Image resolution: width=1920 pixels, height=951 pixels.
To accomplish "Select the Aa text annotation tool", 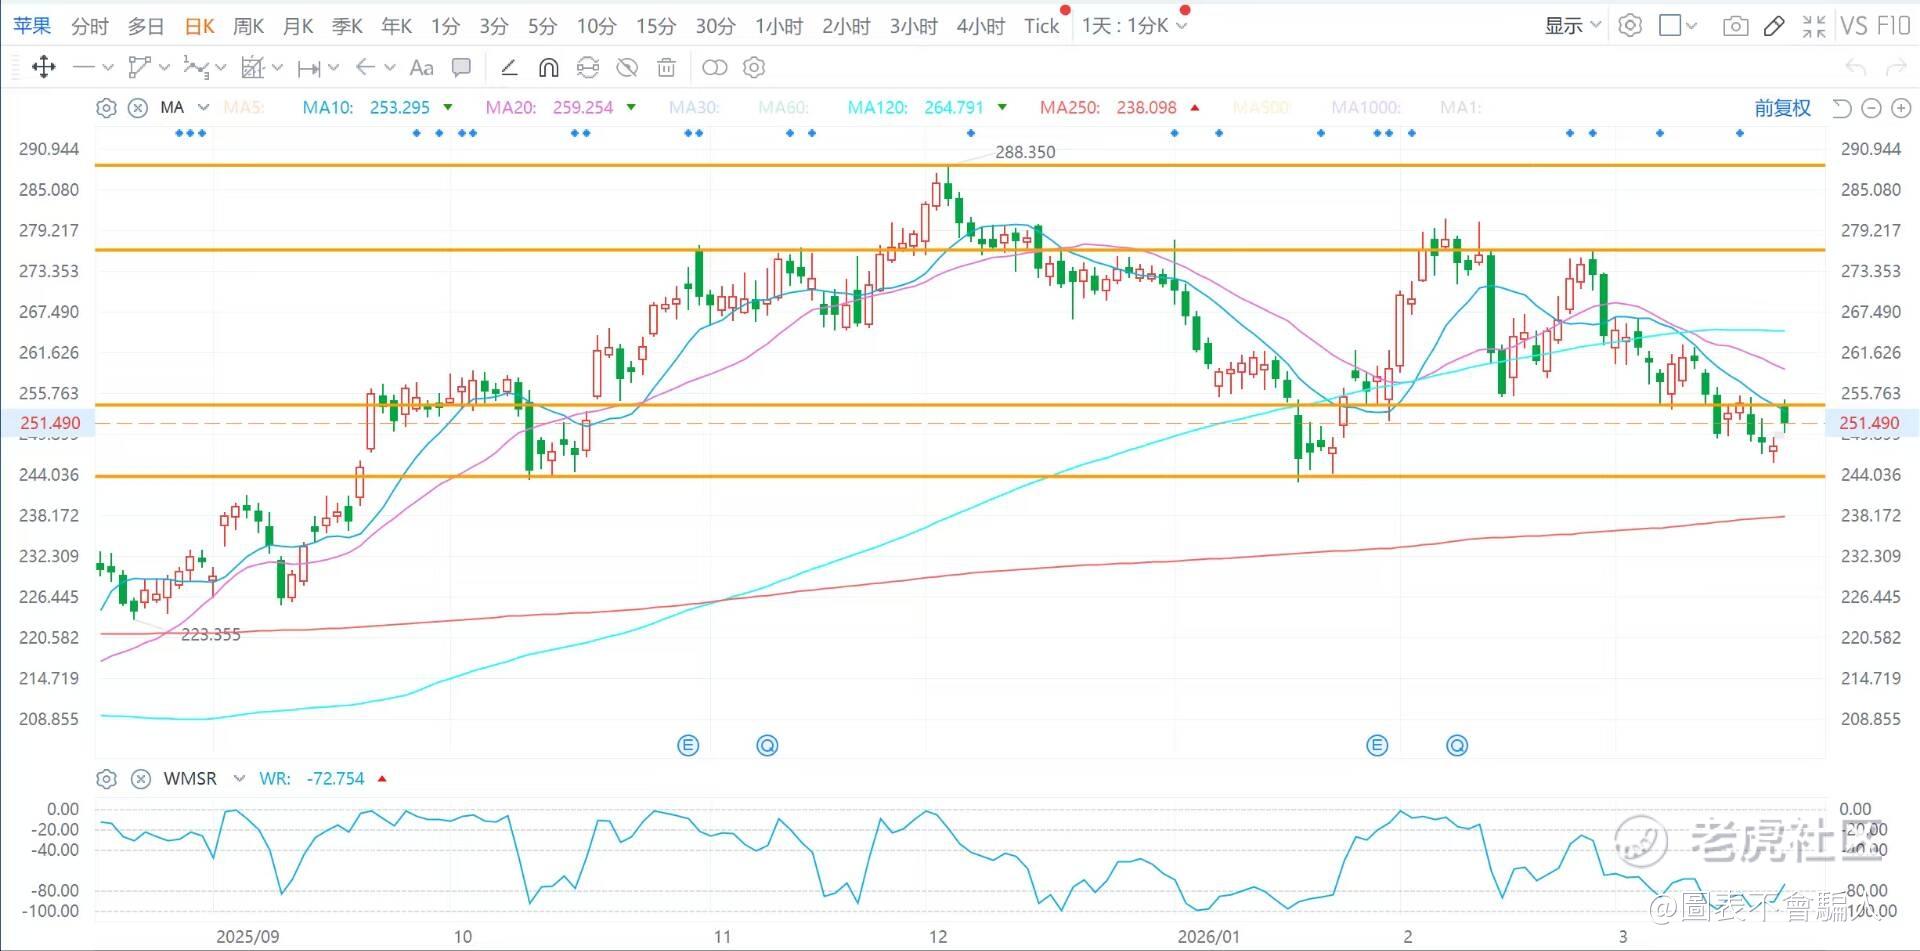I will click(422, 67).
